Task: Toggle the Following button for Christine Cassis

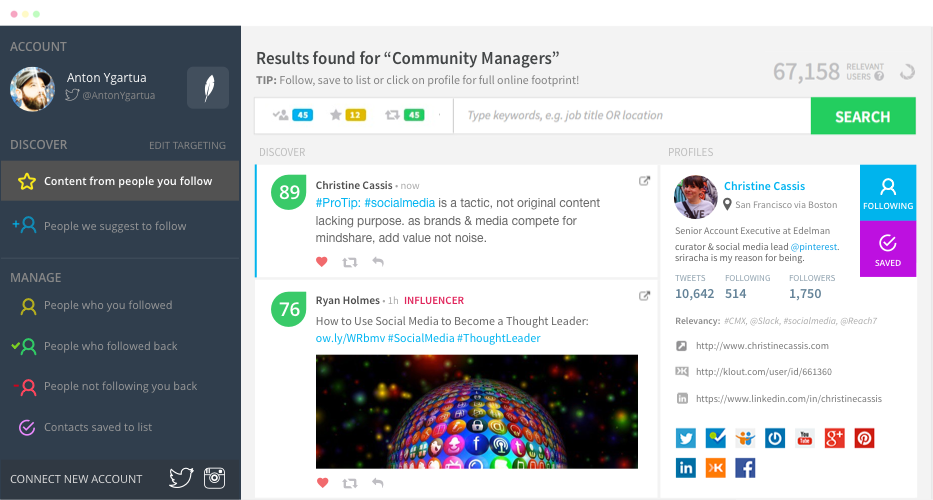Action: pyautogui.click(x=887, y=193)
